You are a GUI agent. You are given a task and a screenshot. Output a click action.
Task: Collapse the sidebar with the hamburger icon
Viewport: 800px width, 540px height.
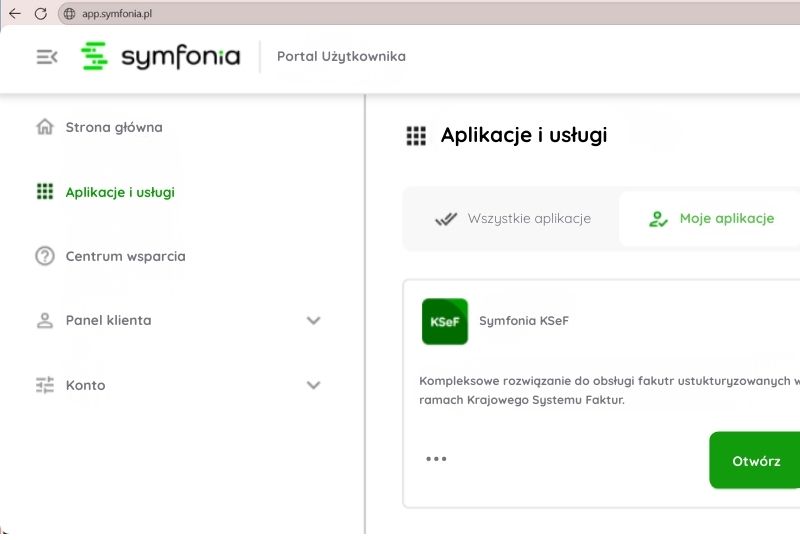pos(47,57)
